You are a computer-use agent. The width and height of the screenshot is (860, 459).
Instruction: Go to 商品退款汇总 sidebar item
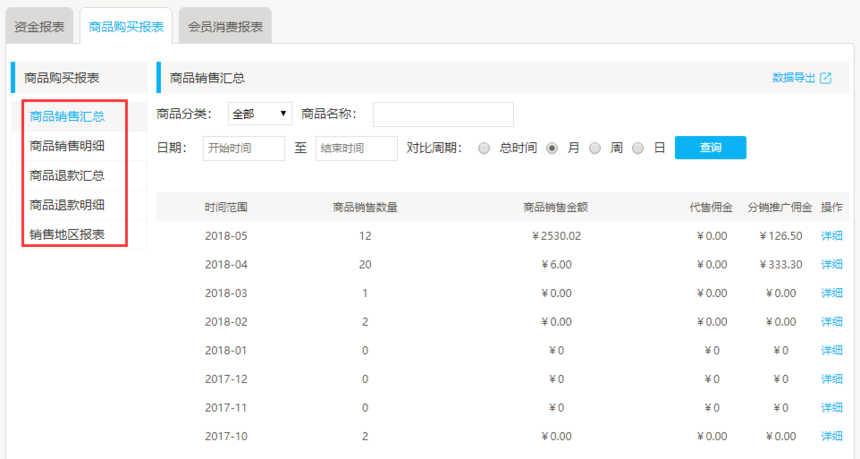click(x=68, y=176)
